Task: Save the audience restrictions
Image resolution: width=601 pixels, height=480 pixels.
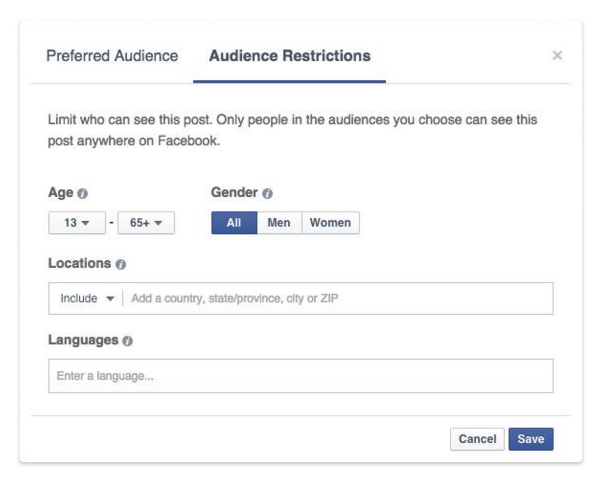Action: point(531,439)
